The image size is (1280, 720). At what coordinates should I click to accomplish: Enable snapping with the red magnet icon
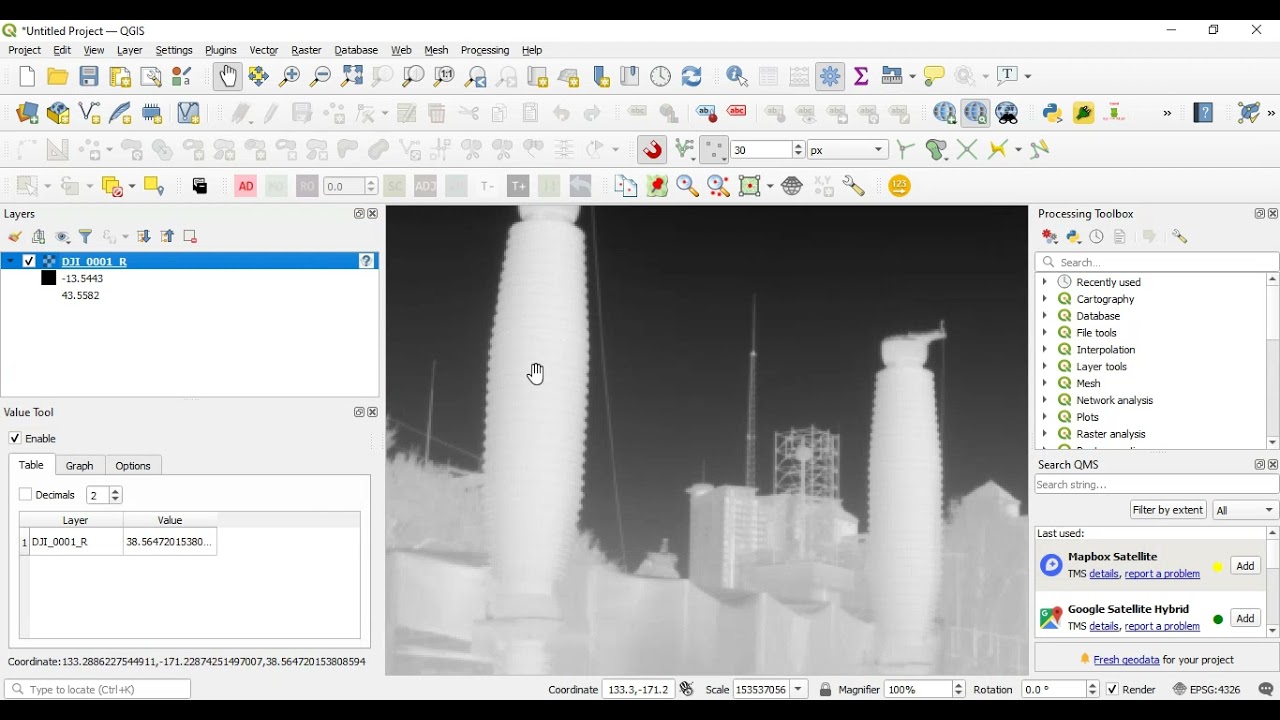(x=653, y=150)
